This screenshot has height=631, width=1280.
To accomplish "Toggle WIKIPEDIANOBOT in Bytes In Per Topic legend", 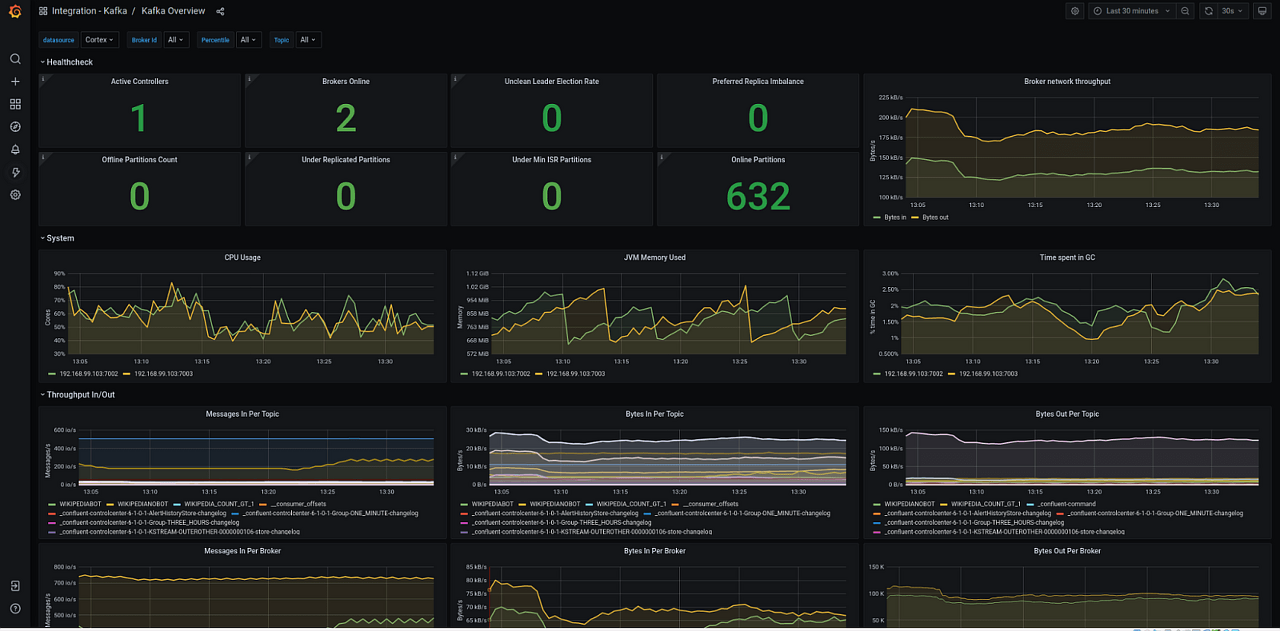I will [555, 504].
